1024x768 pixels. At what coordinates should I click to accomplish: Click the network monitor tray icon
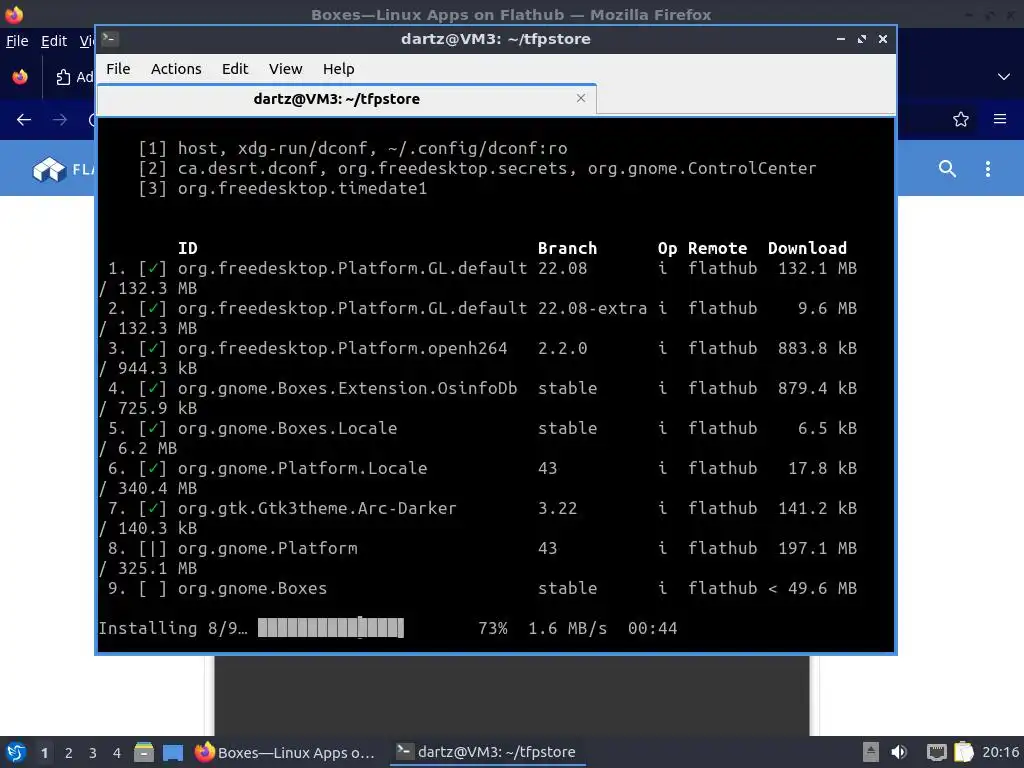coord(936,752)
